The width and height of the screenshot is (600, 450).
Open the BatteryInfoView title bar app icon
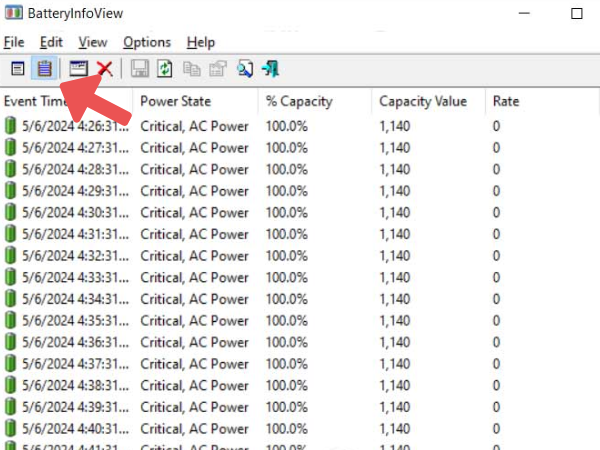(13, 13)
